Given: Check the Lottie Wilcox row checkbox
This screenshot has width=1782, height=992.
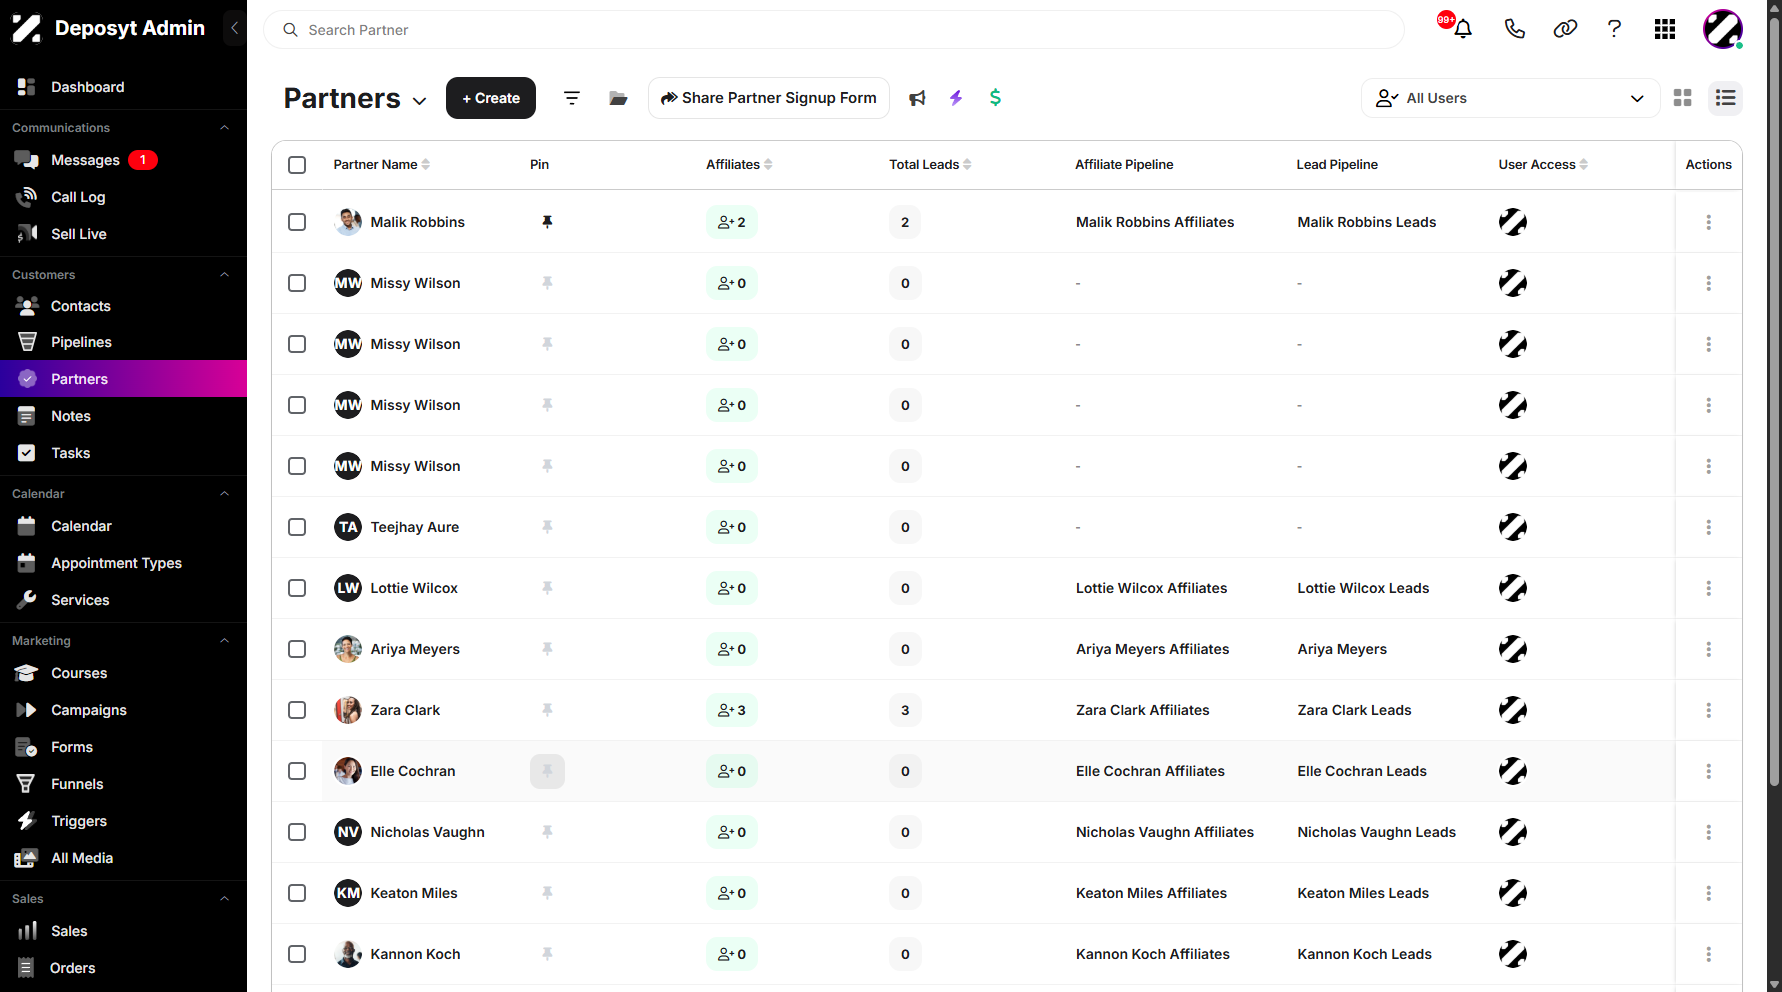Looking at the screenshot, I should pyautogui.click(x=297, y=588).
